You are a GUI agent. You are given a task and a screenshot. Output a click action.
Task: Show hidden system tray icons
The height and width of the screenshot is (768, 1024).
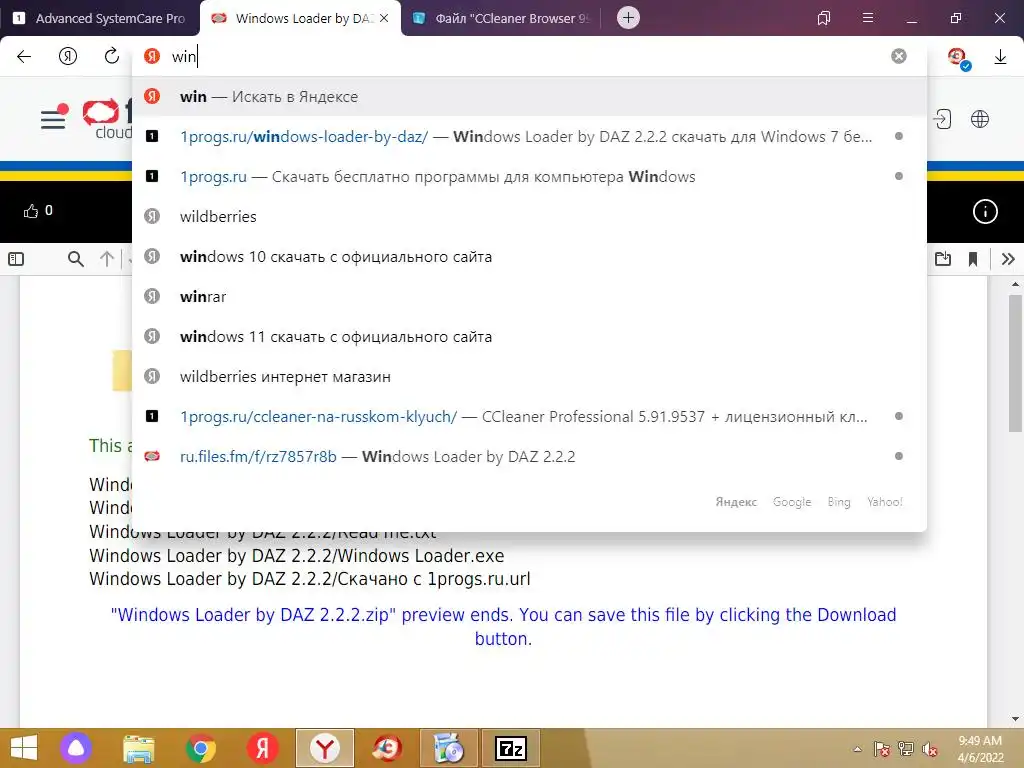pyautogui.click(x=857, y=749)
